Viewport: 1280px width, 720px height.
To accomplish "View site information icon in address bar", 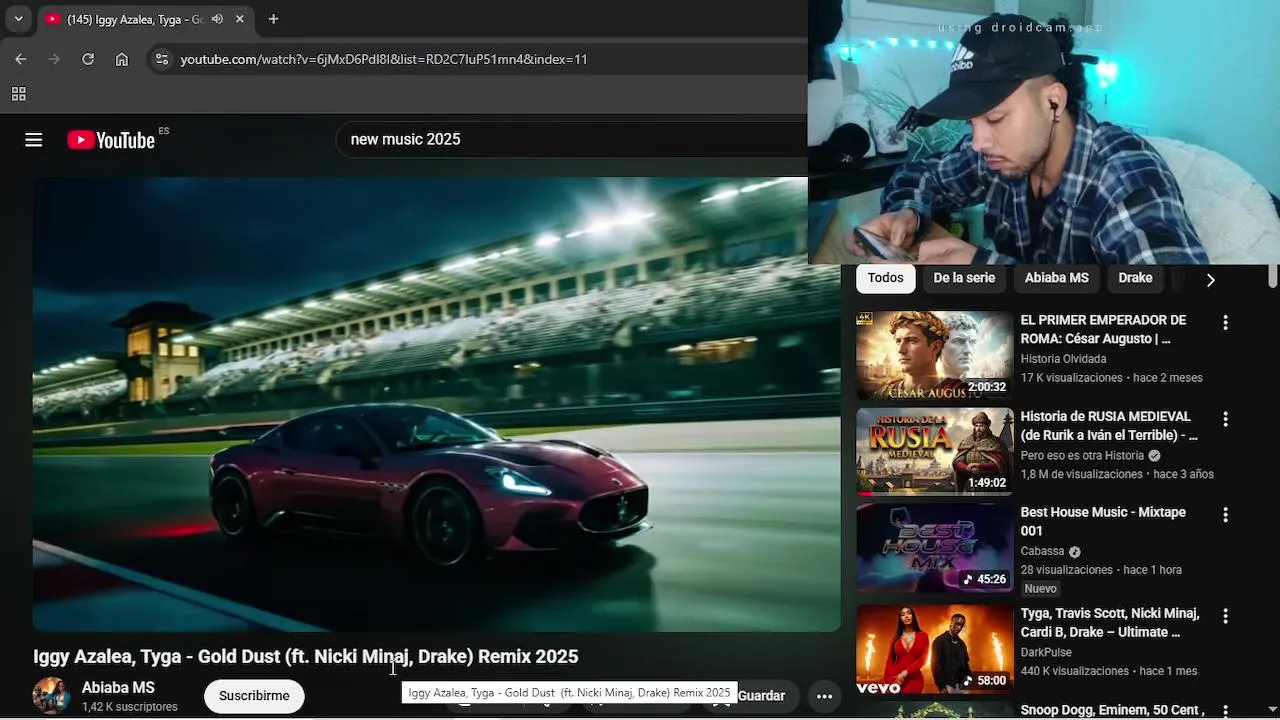I will 162,59.
